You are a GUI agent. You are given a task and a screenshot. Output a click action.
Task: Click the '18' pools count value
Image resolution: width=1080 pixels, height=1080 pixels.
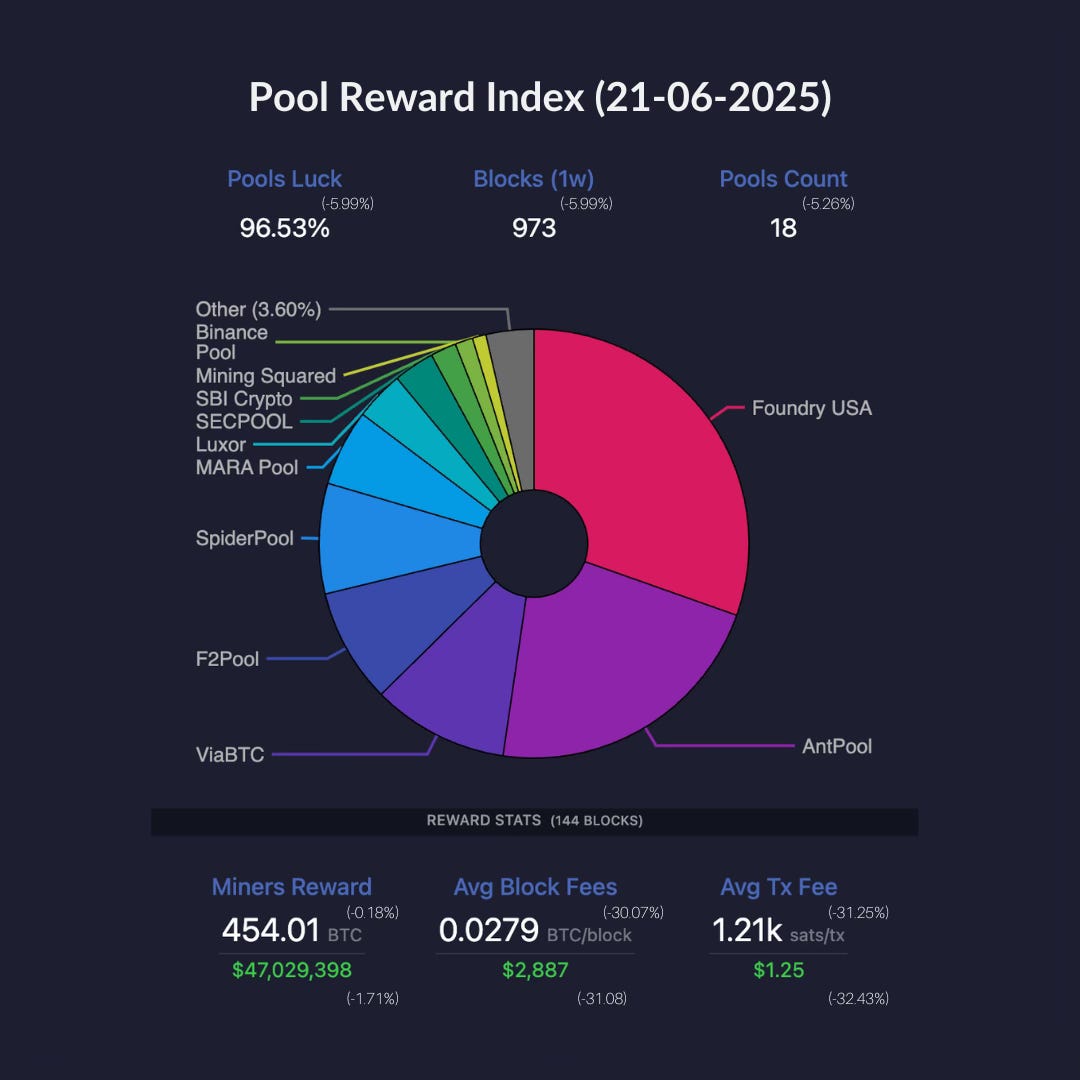(x=783, y=228)
